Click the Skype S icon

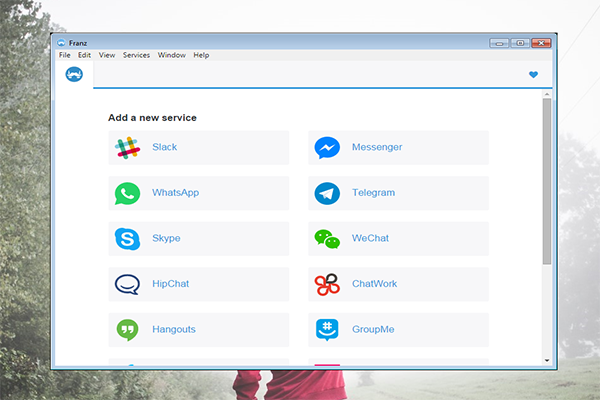click(x=127, y=239)
